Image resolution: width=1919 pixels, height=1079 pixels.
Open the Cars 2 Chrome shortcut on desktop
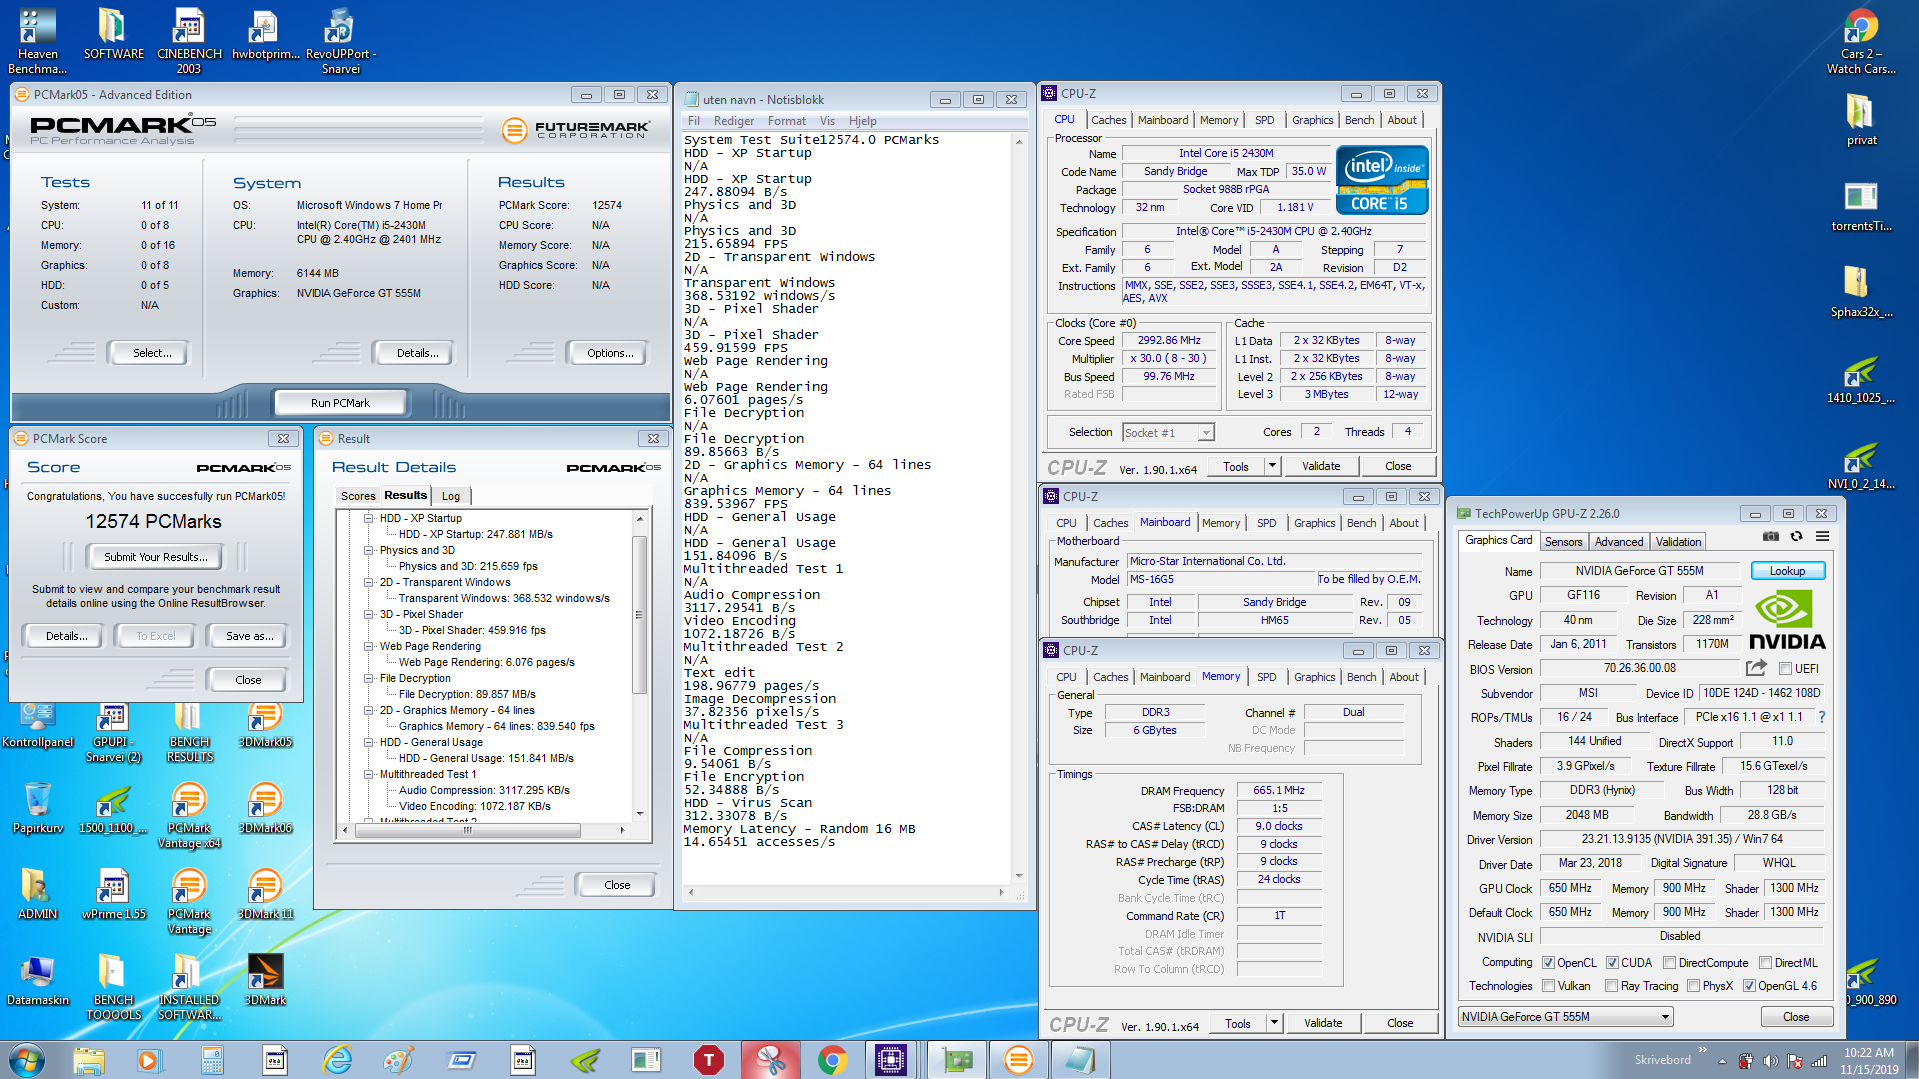[1861, 41]
